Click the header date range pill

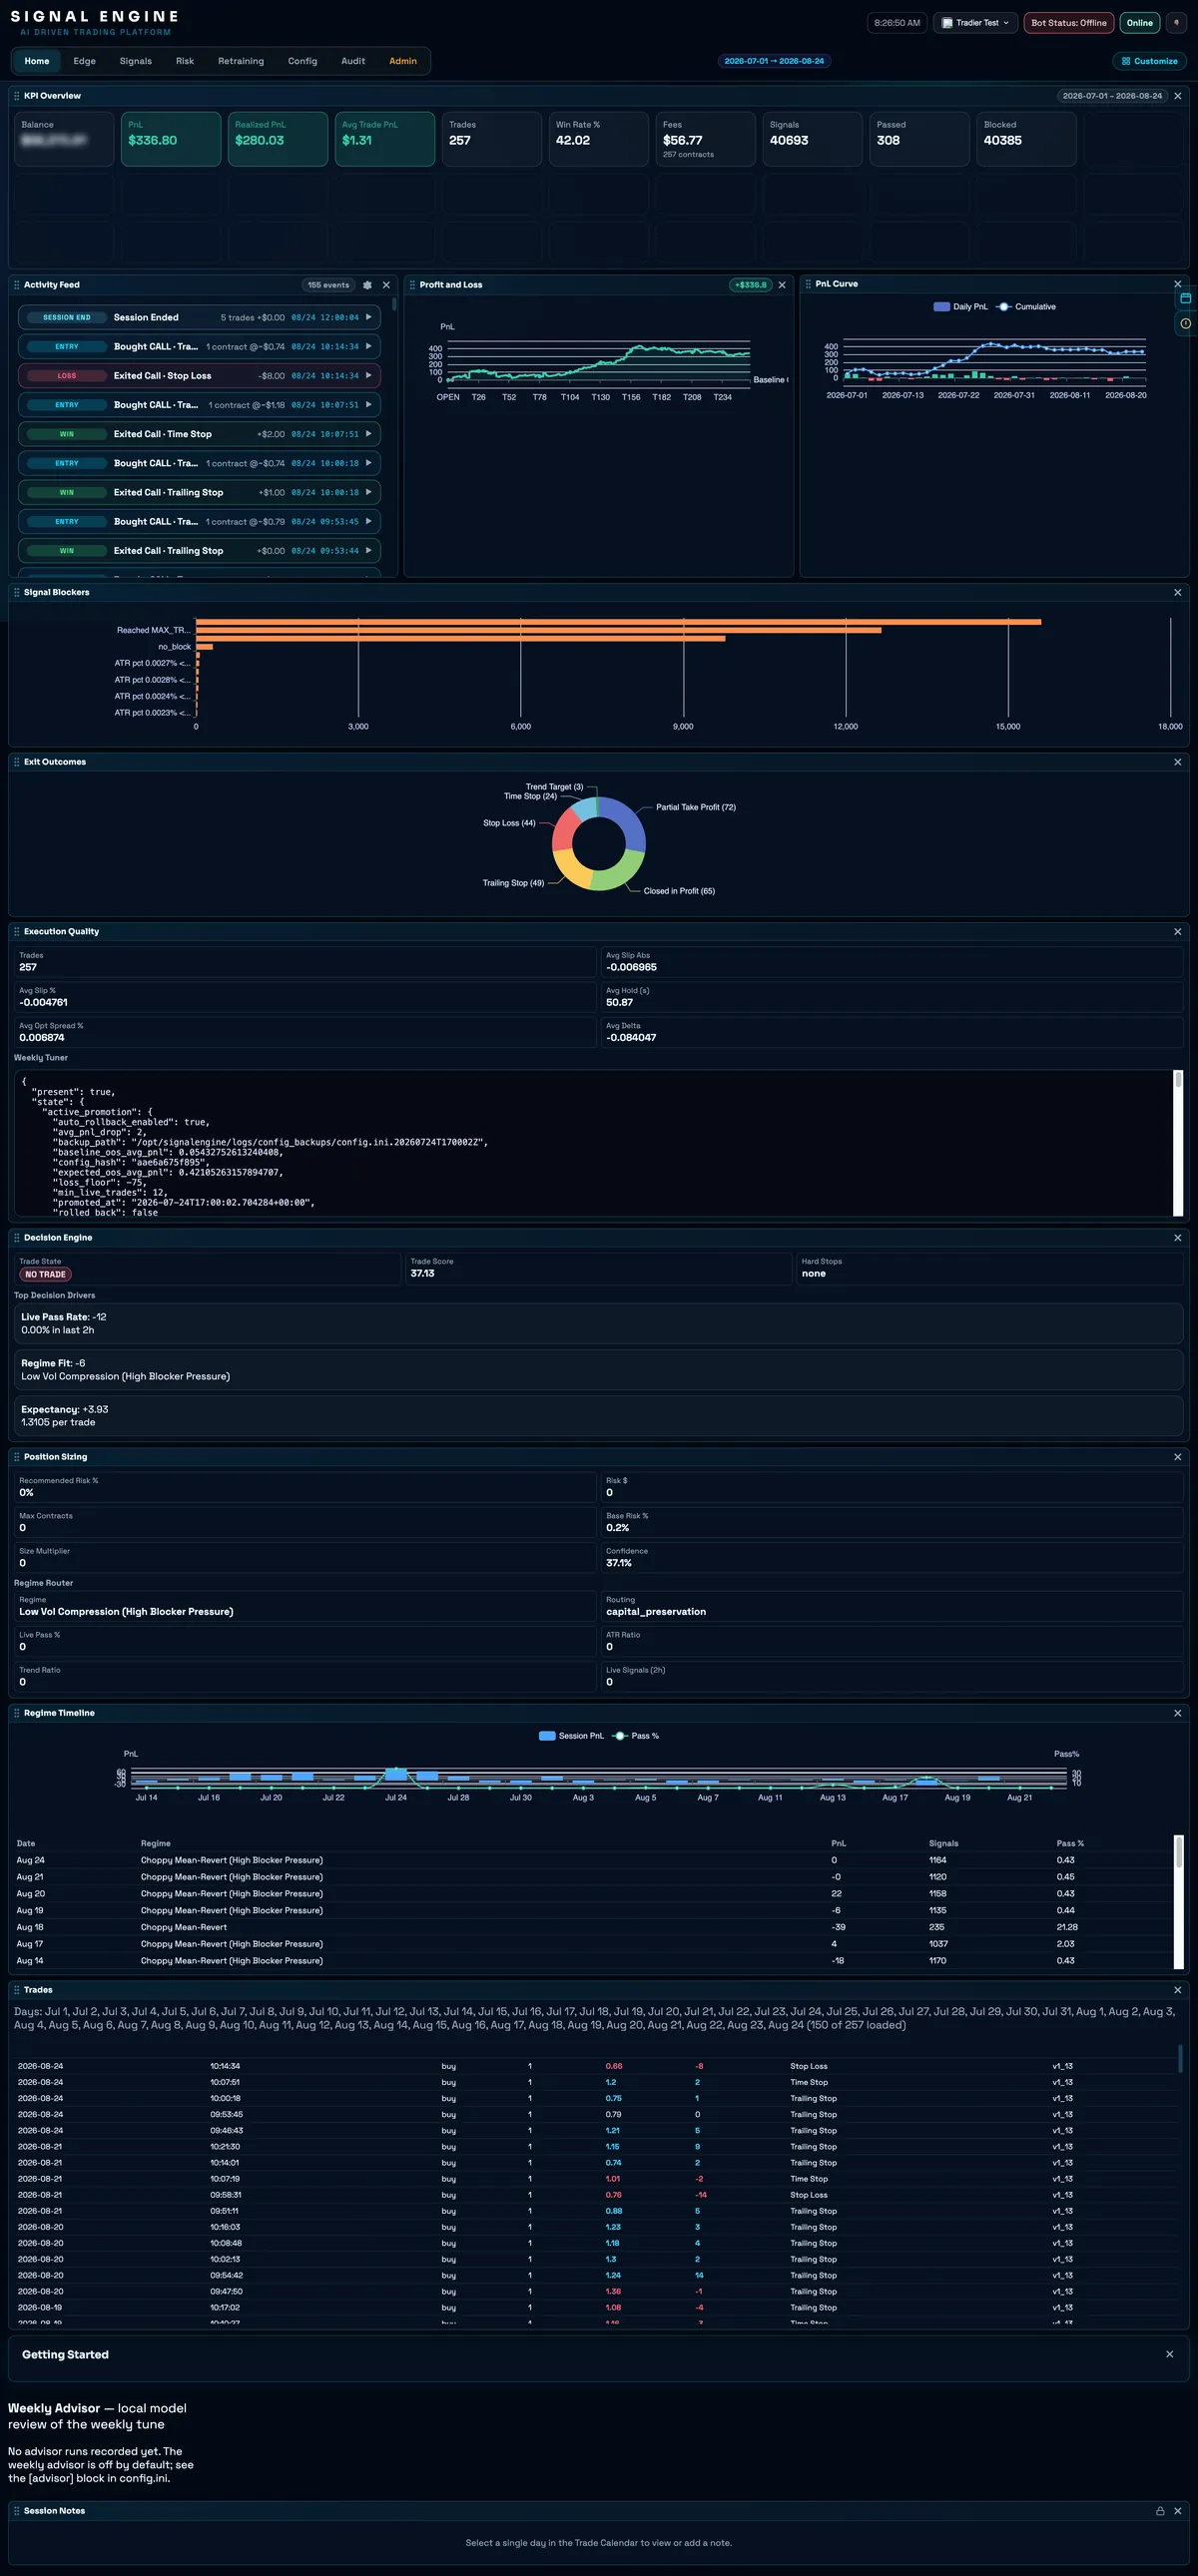[x=774, y=61]
